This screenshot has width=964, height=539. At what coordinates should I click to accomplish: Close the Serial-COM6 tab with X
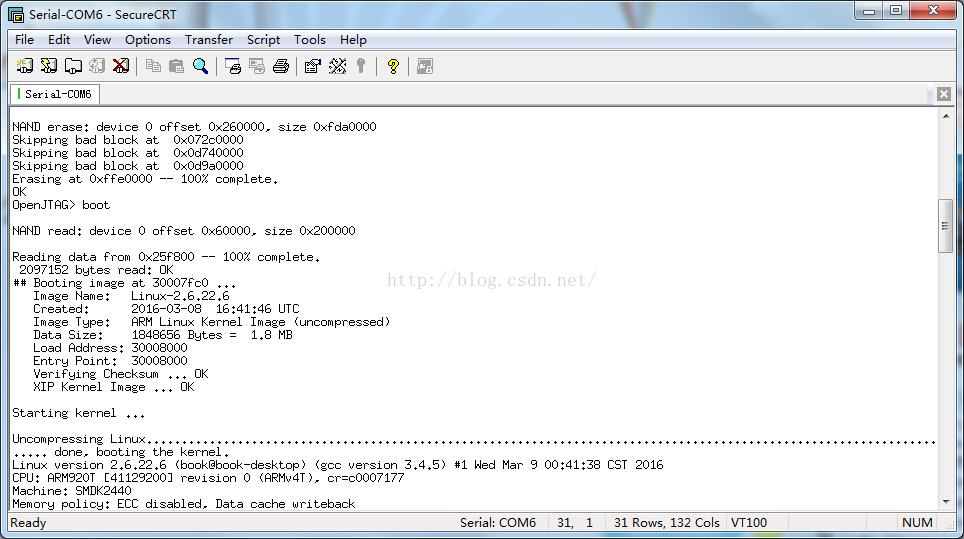click(944, 94)
